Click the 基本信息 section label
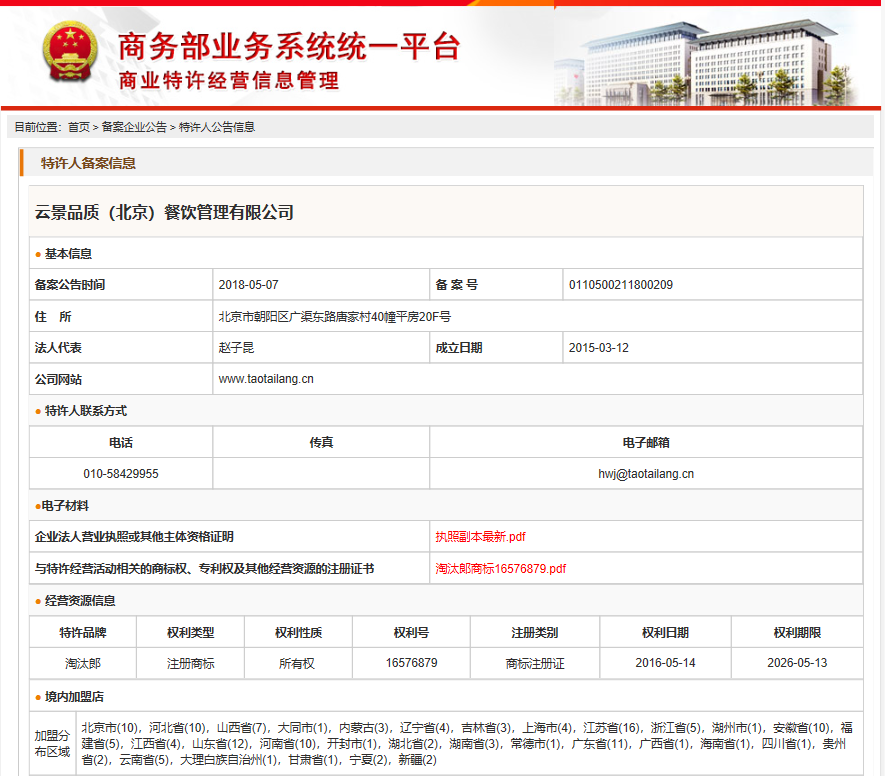 point(68,253)
